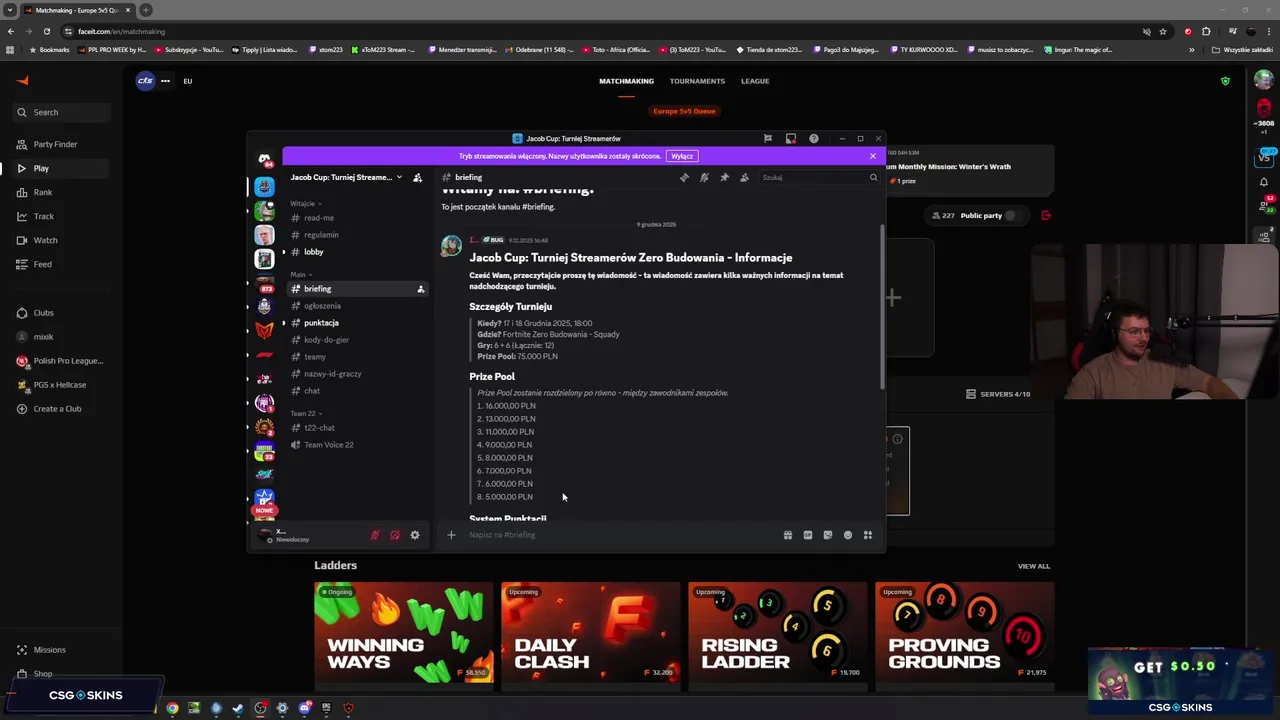Click Wyłącz button in streamer mode banner
1280x720 pixels.
coord(682,156)
